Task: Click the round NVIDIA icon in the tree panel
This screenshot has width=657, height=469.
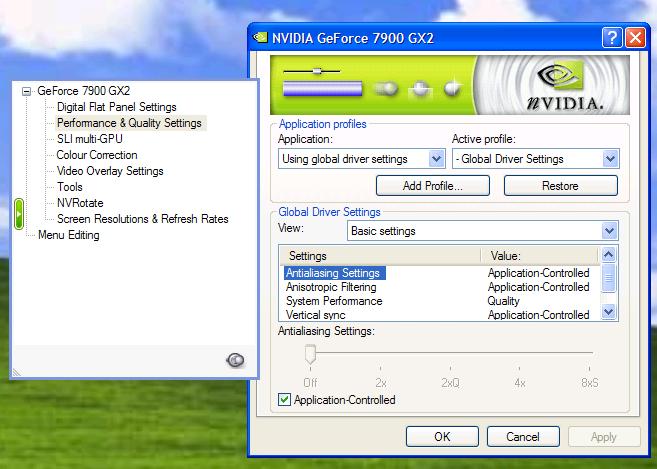Action: (235, 360)
